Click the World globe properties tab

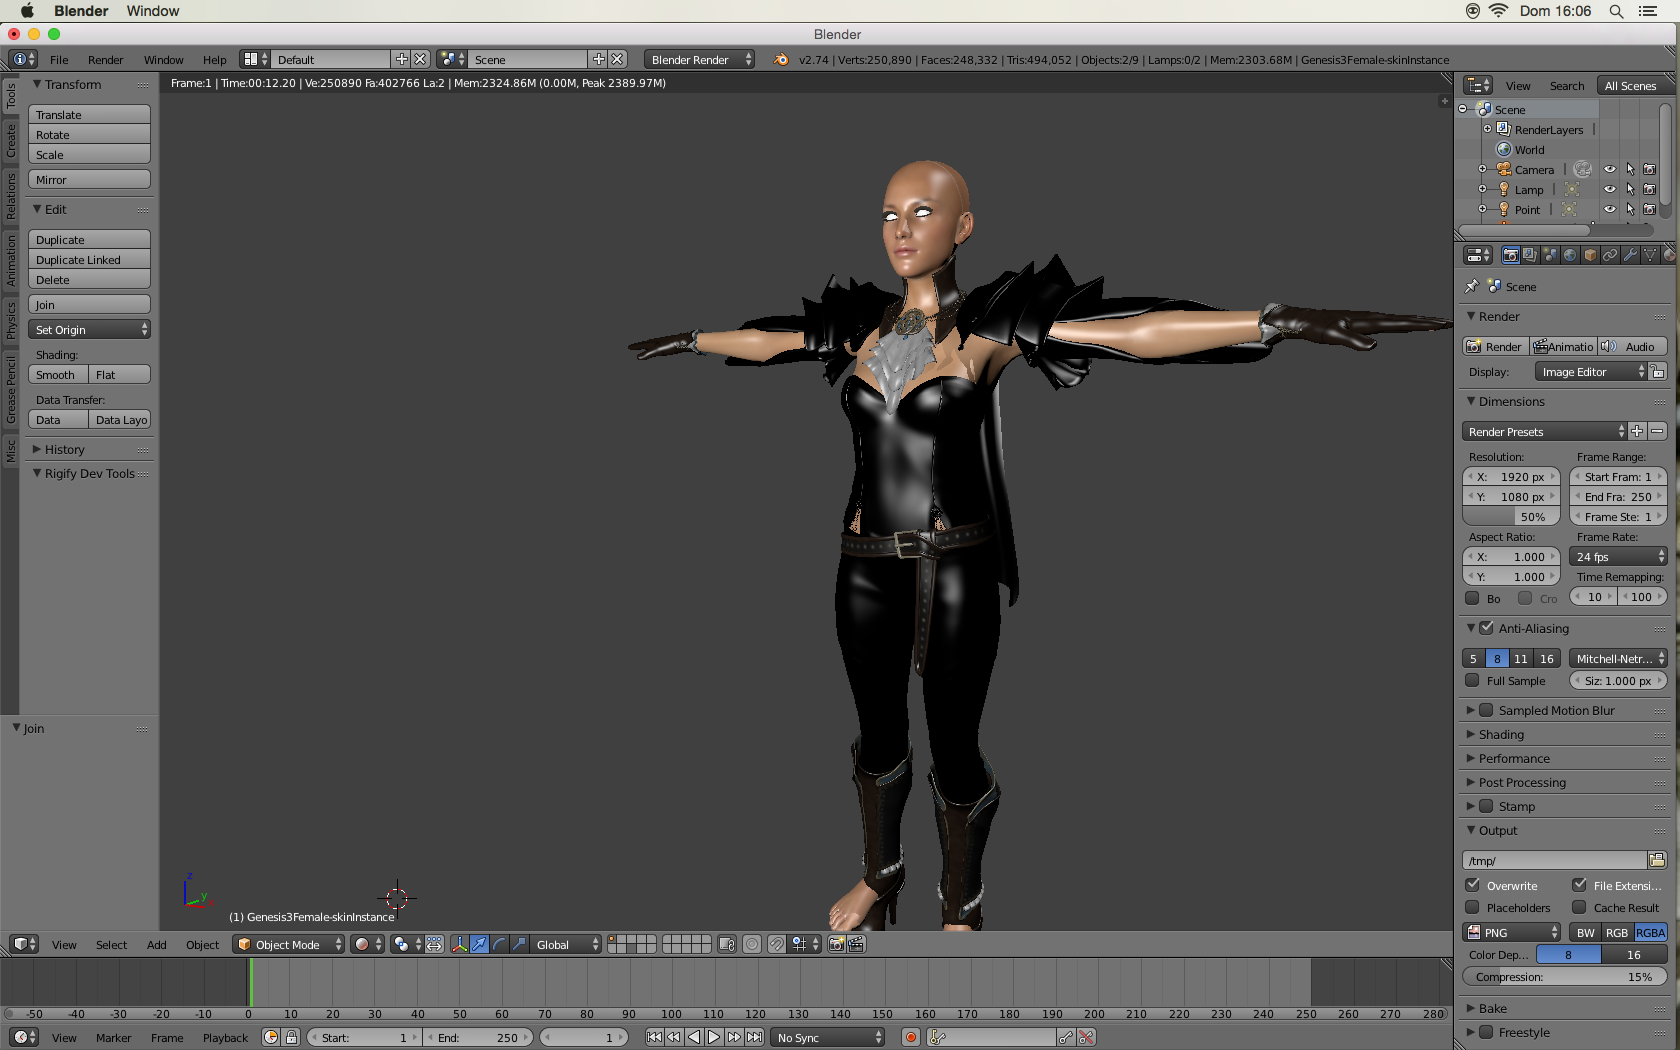point(1570,255)
